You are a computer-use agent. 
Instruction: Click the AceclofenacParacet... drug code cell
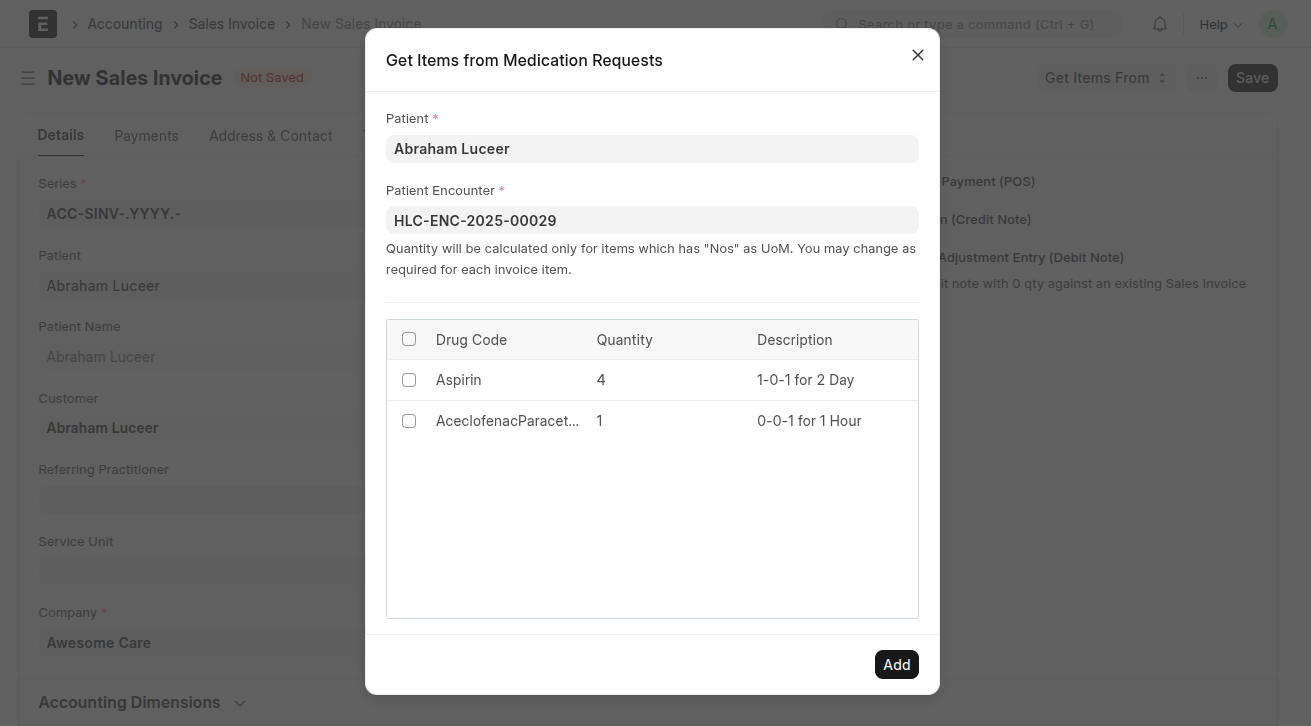click(x=507, y=421)
